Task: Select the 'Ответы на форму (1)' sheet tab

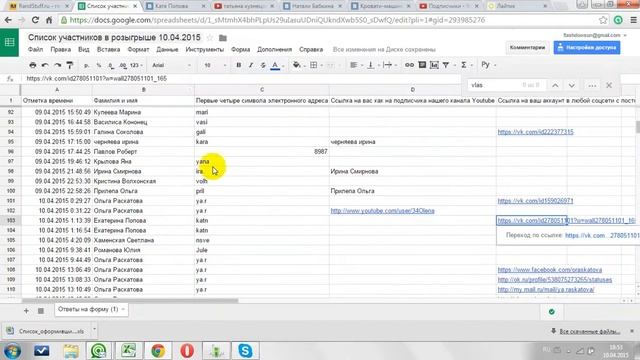Action: tap(91, 309)
